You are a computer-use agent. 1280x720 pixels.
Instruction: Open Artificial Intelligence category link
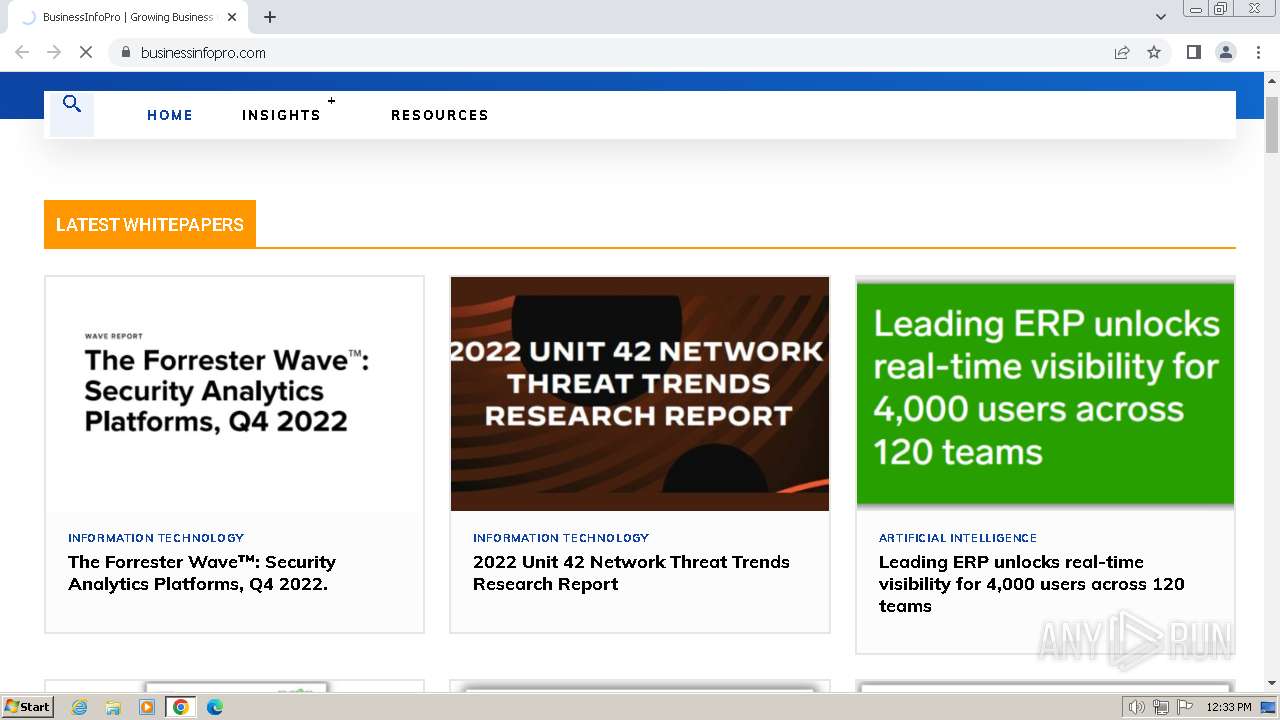958,538
